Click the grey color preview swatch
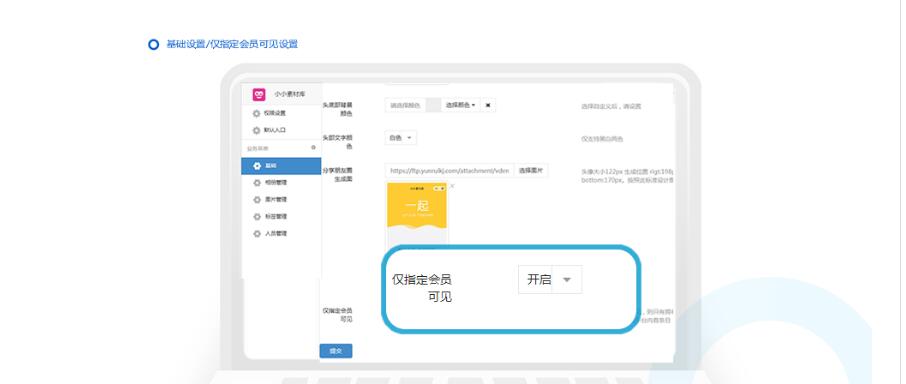Screen dimensions: 906x384 pos(433,105)
